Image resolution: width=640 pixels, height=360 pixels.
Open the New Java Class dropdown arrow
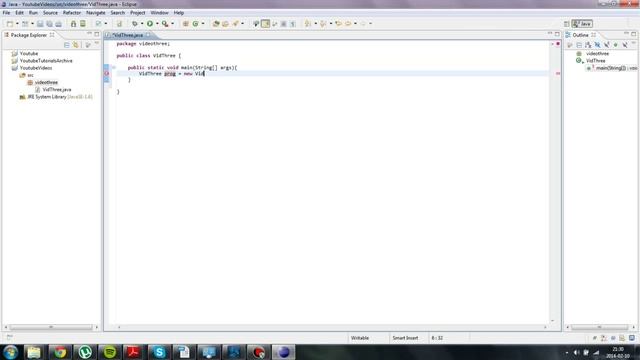coord(203,24)
